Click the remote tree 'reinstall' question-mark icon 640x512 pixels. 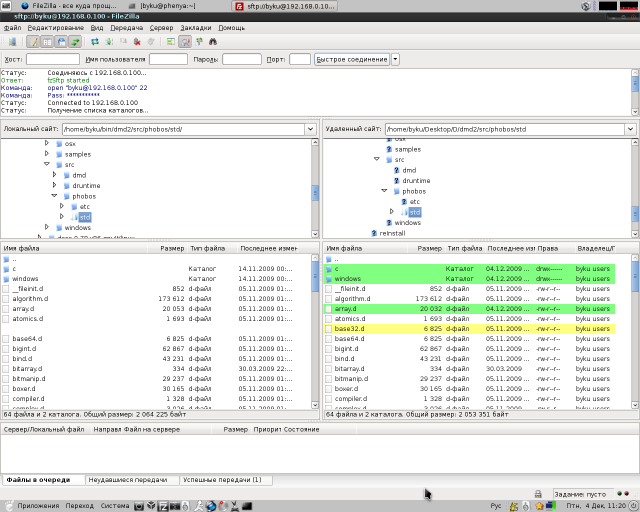coord(374,233)
